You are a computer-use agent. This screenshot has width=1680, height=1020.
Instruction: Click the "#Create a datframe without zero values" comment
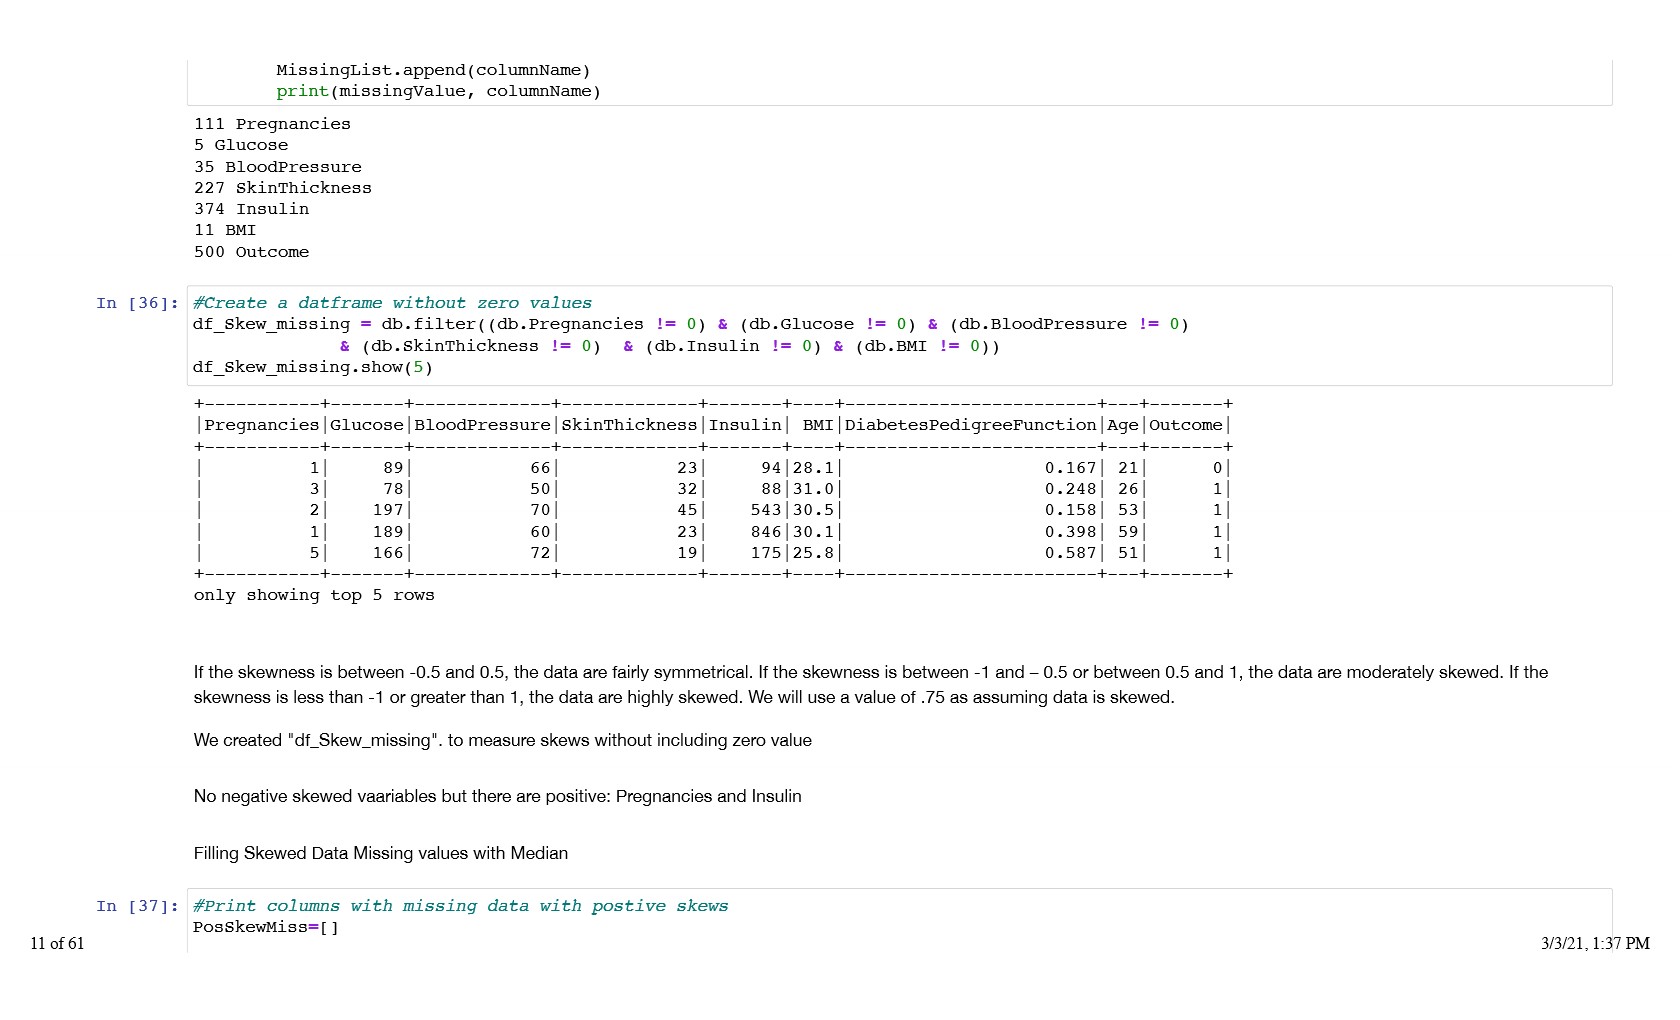pos(392,303)
